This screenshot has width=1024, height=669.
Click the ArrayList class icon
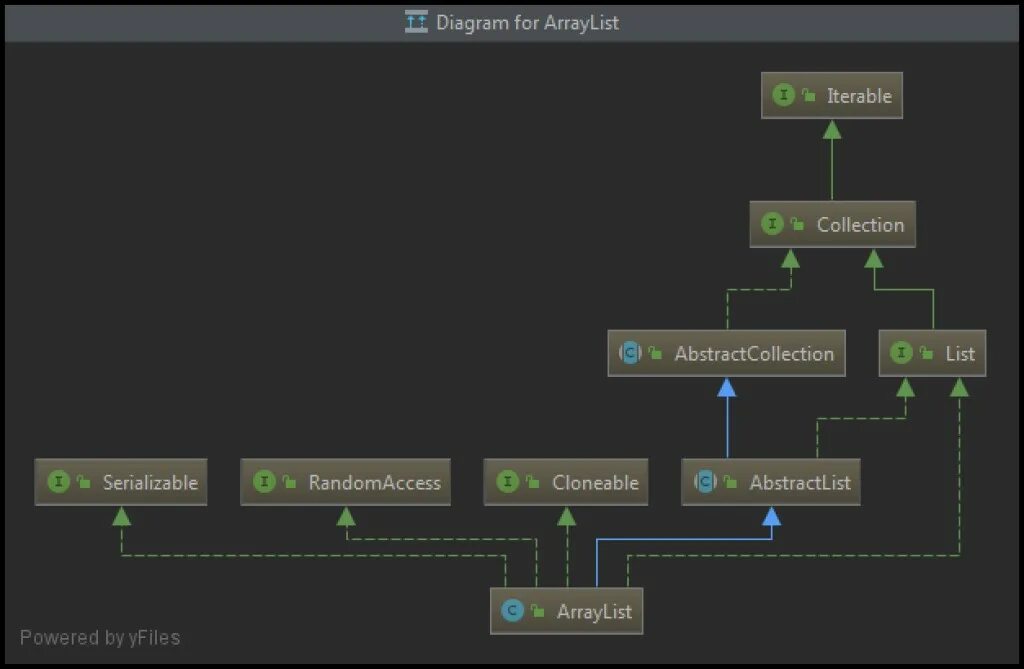514,610
